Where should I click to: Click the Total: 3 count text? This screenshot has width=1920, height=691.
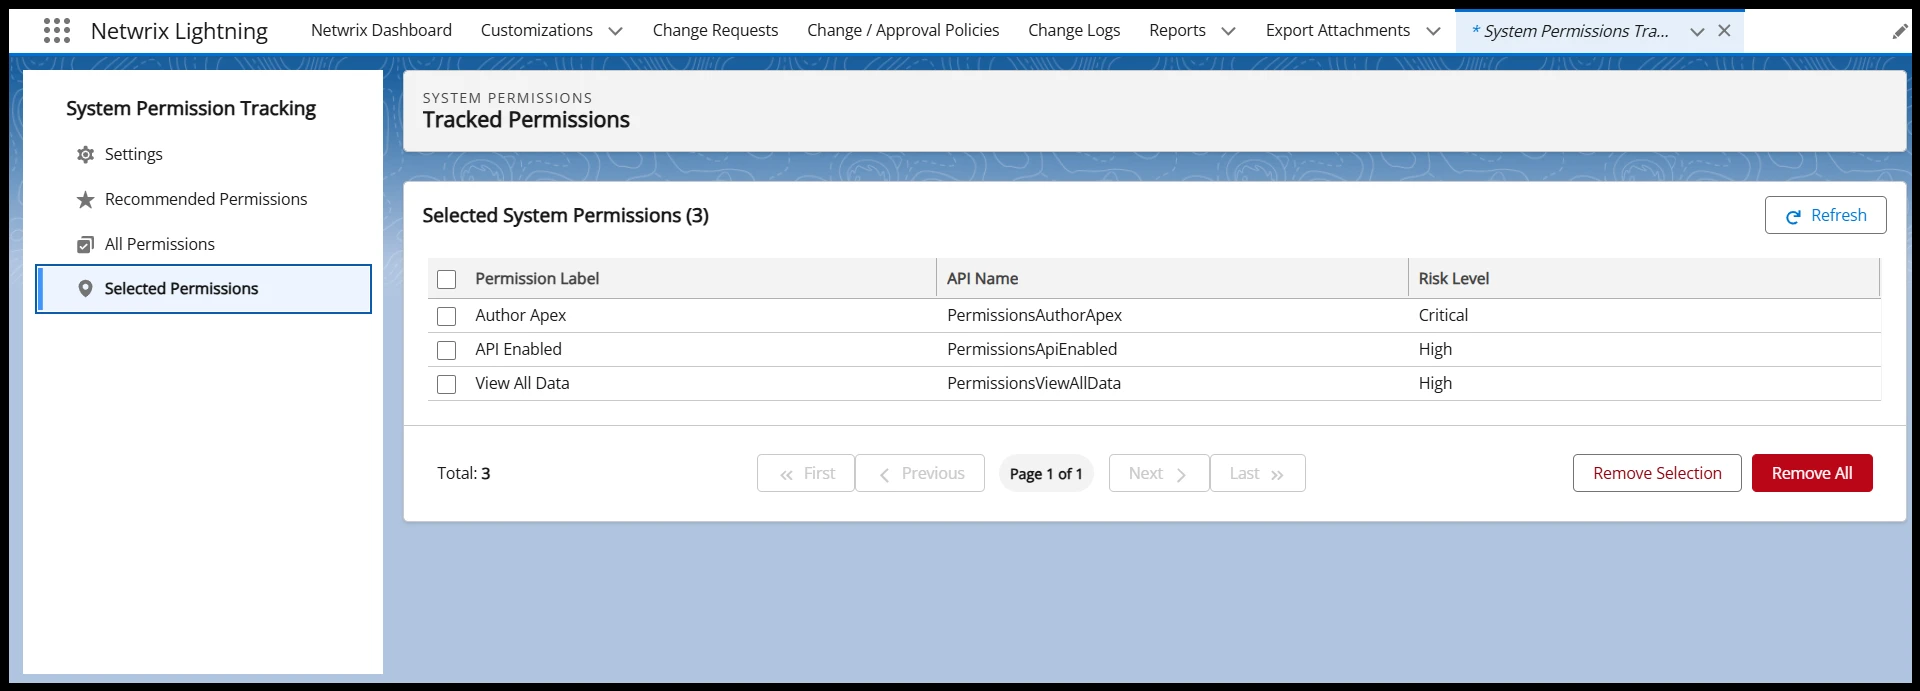[463, 473]
